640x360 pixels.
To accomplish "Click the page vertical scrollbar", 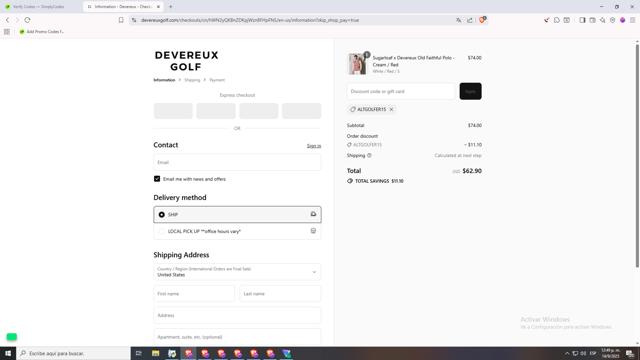I will click(637, 155).
